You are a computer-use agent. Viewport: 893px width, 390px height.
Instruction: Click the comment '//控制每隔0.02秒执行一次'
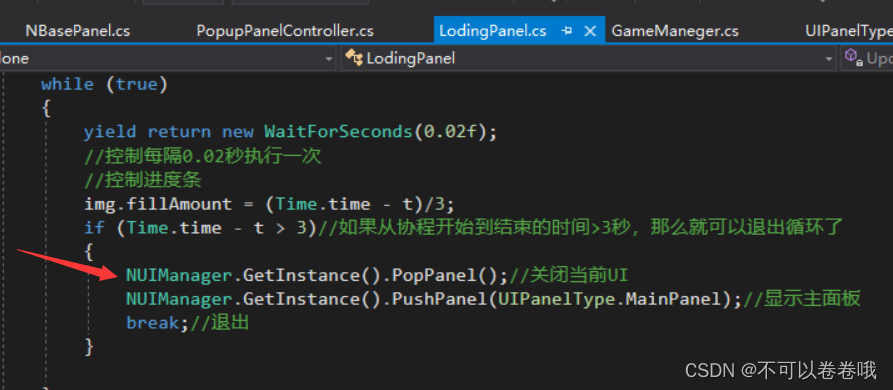pos(202,157)
